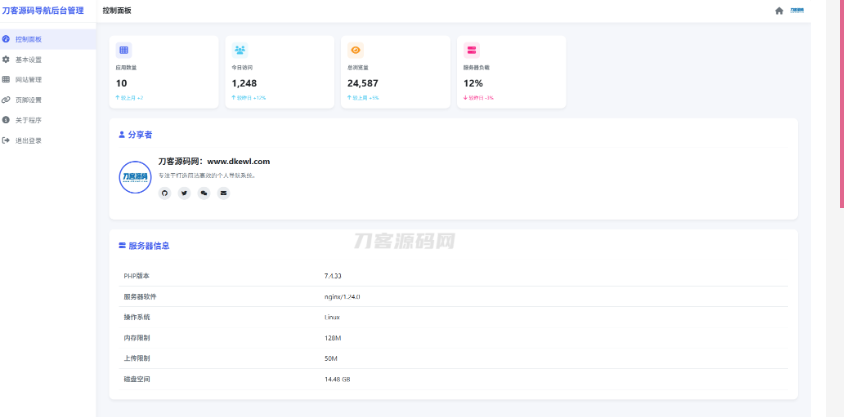Click the pink vertical scrollbar on right
Image resolution: width=844 pixels, height=417 pixels.
tap(840, 100)
